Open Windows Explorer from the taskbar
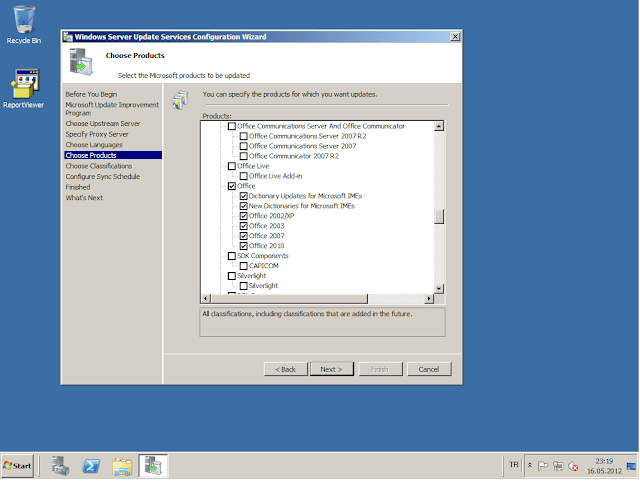640x481 pixels. coord(122,466)
